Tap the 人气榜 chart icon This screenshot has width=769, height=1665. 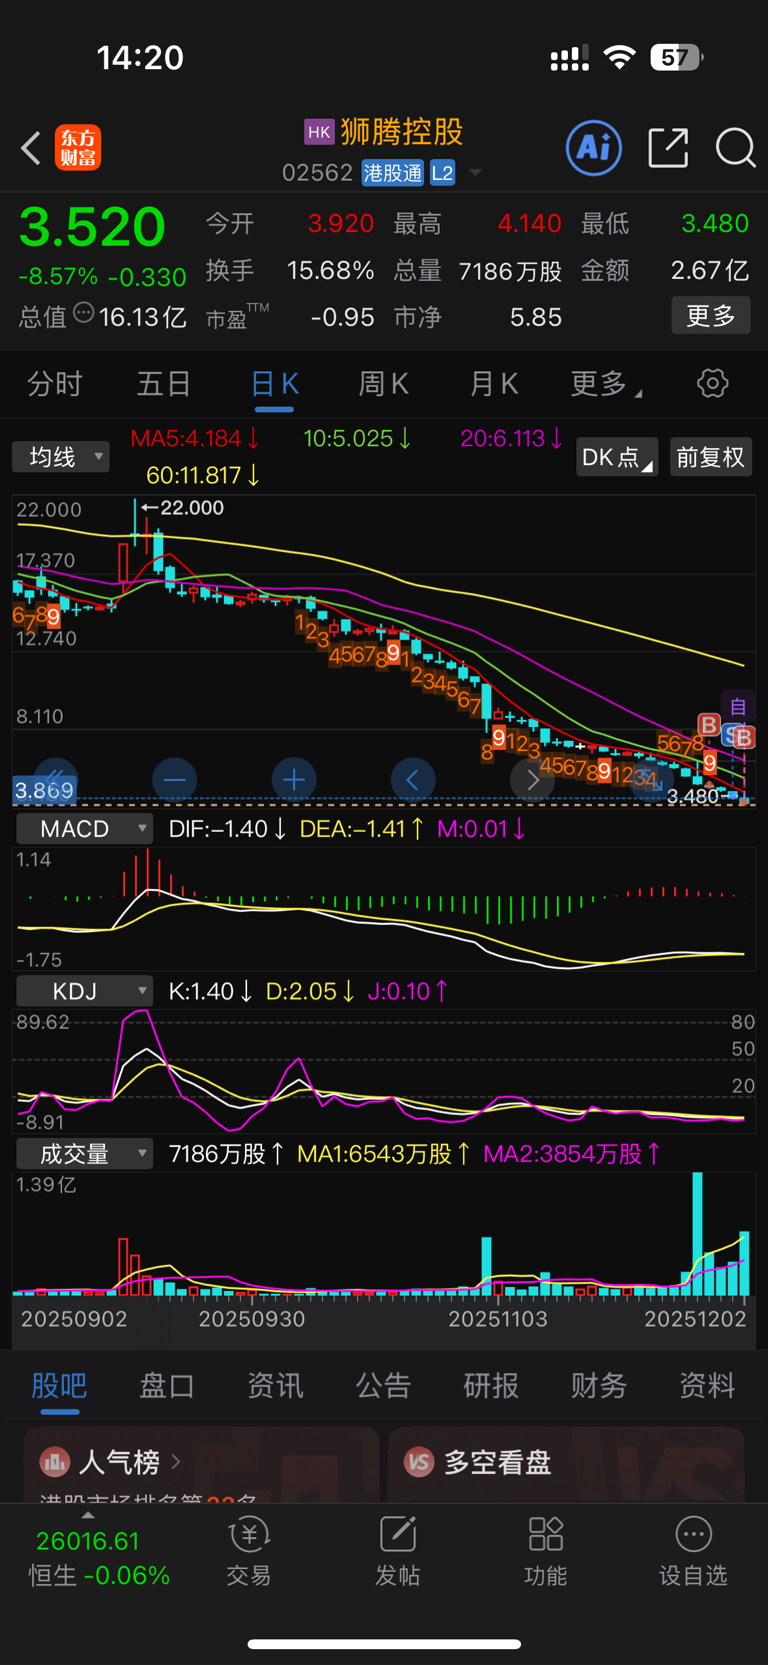[x=54, y=1462]
